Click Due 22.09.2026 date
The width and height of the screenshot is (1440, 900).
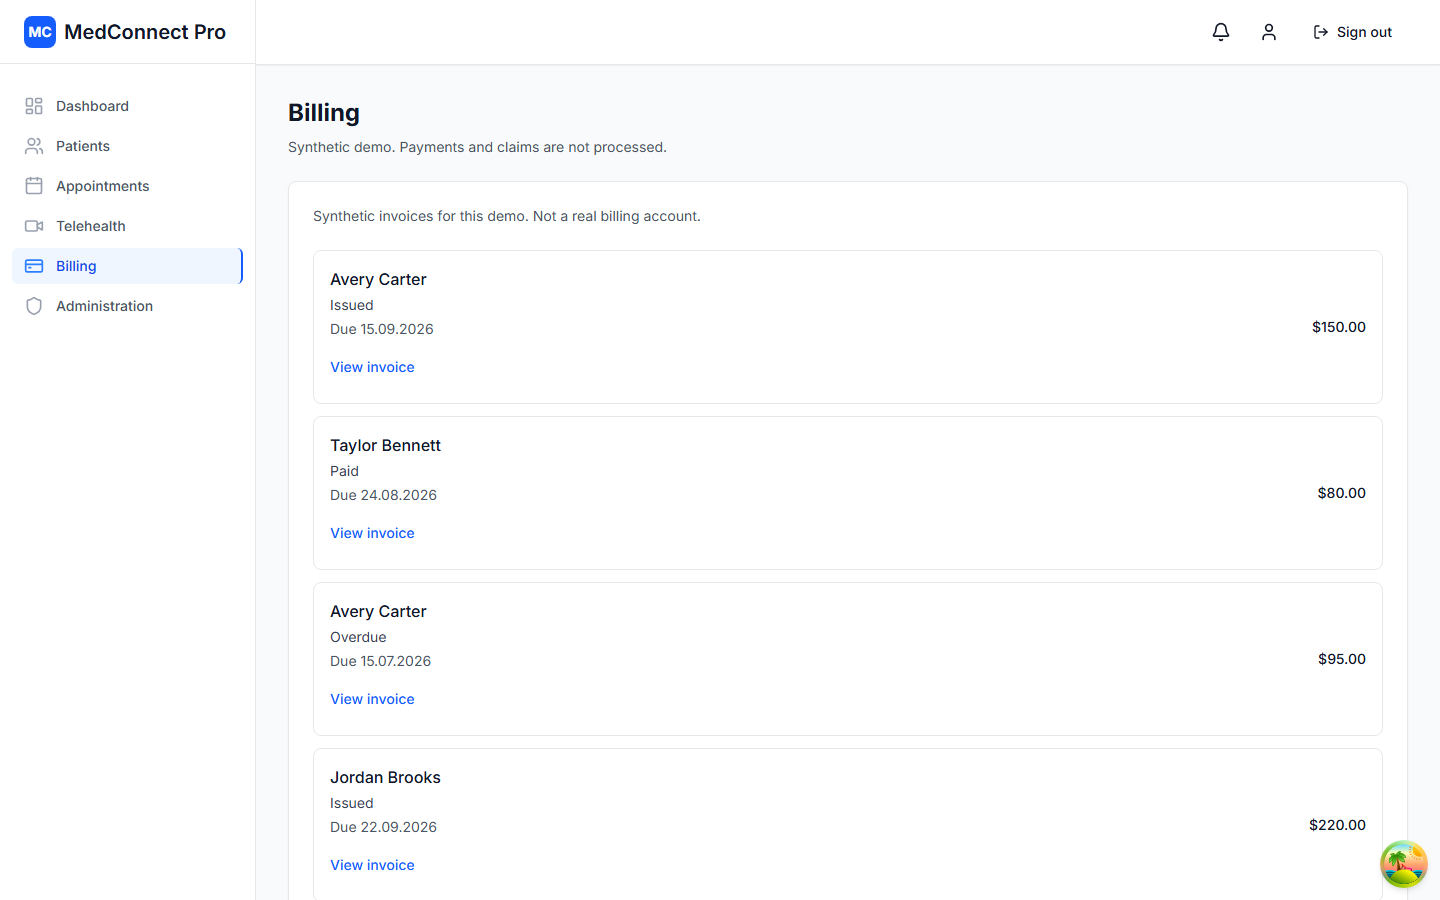tap(383, 827)
